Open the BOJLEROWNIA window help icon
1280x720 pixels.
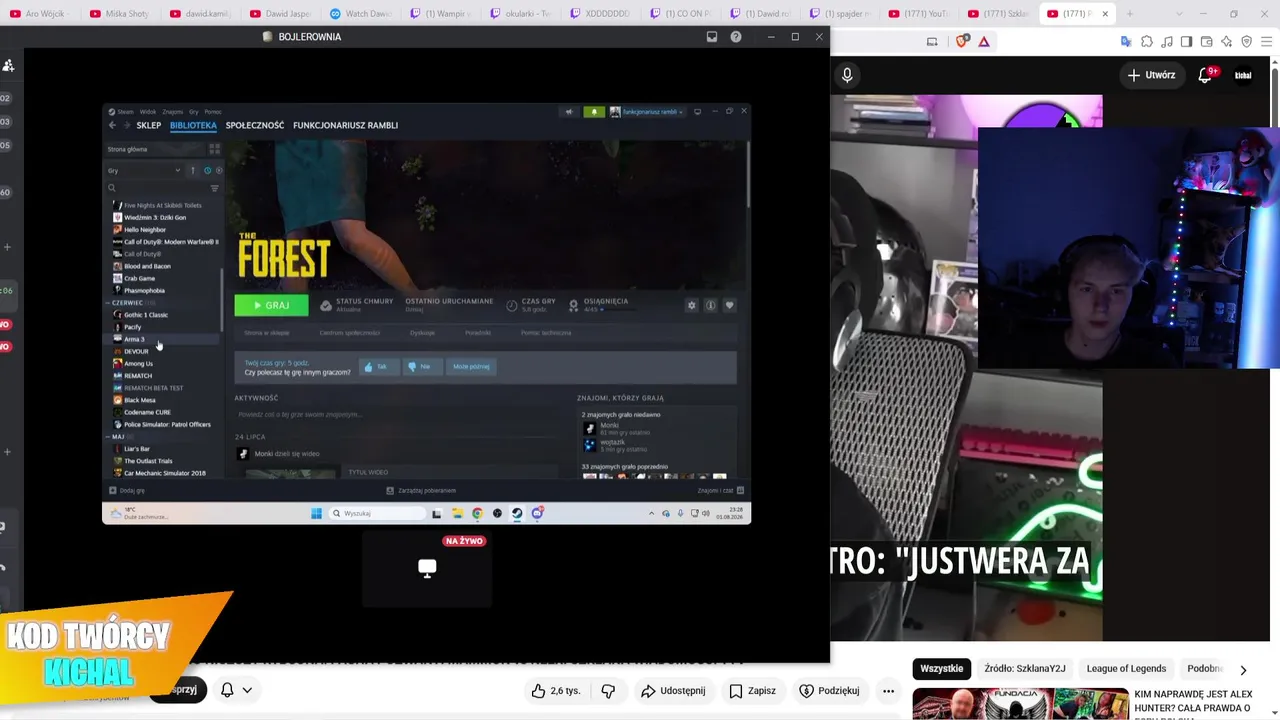[x=736, y=37]
